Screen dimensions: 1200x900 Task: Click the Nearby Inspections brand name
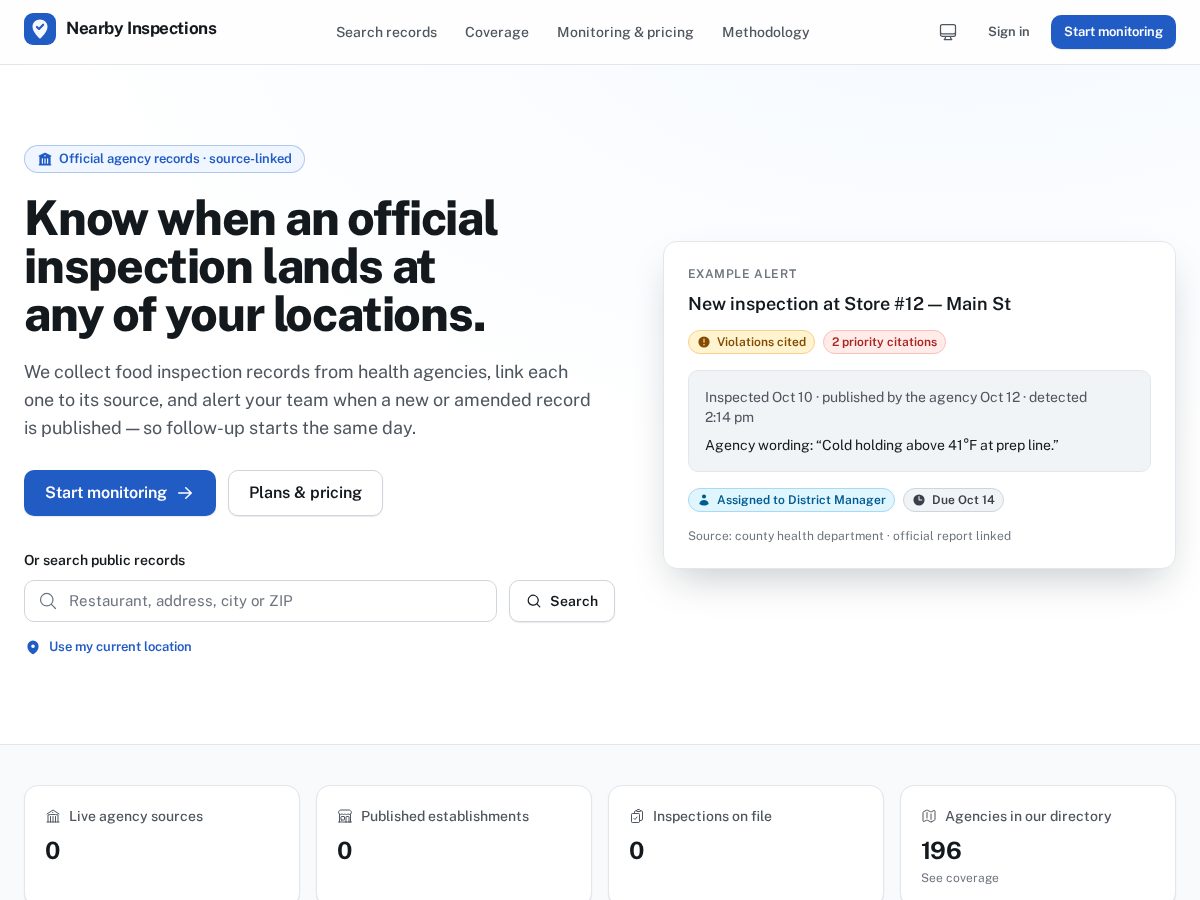coord(141,28)
